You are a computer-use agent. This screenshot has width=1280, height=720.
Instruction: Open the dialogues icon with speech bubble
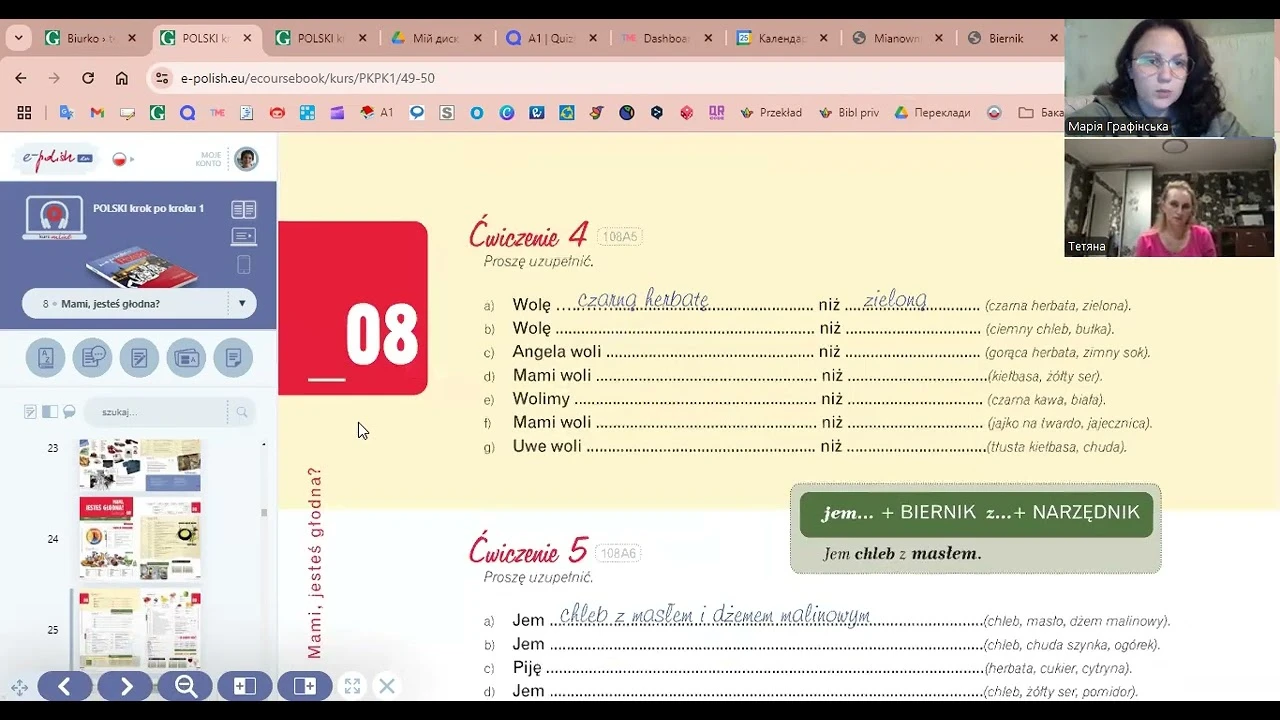(x=92, y=357)
